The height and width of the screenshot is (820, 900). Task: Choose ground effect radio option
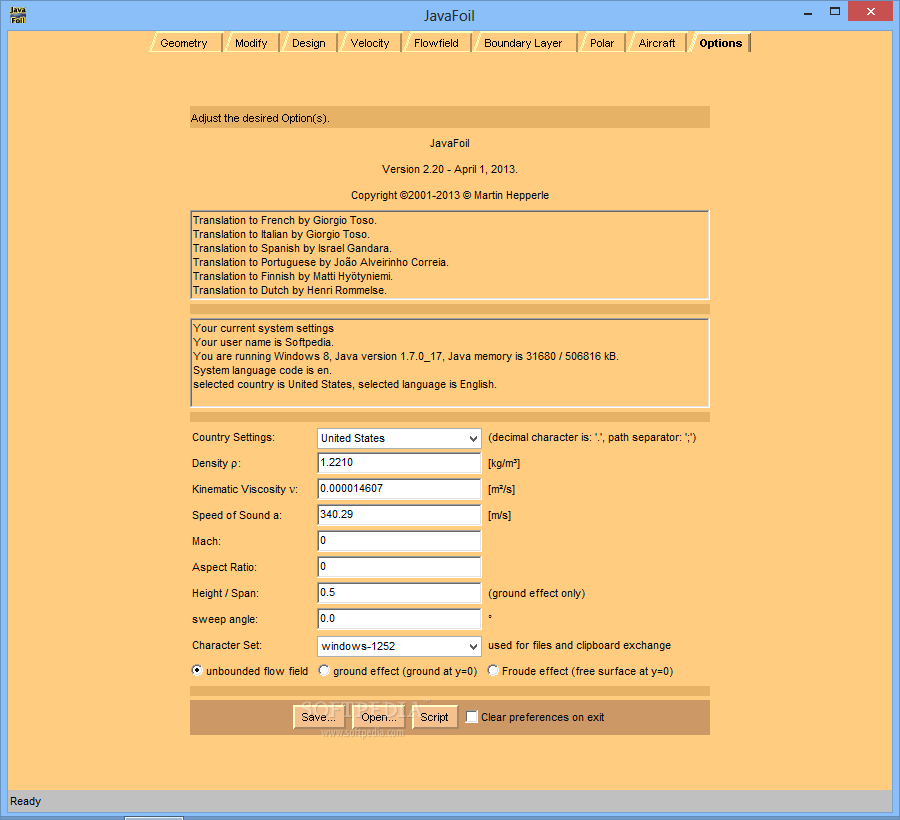(324, 670)
